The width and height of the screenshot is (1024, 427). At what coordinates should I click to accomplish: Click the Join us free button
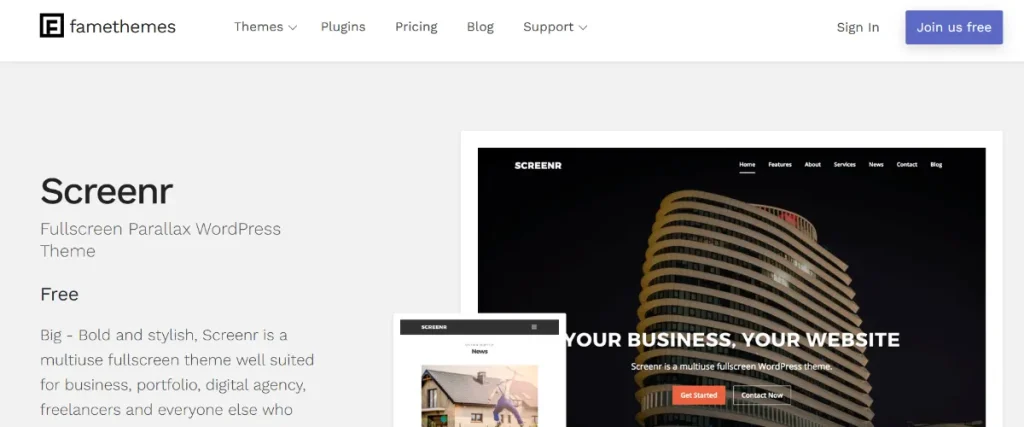(953, 27)
